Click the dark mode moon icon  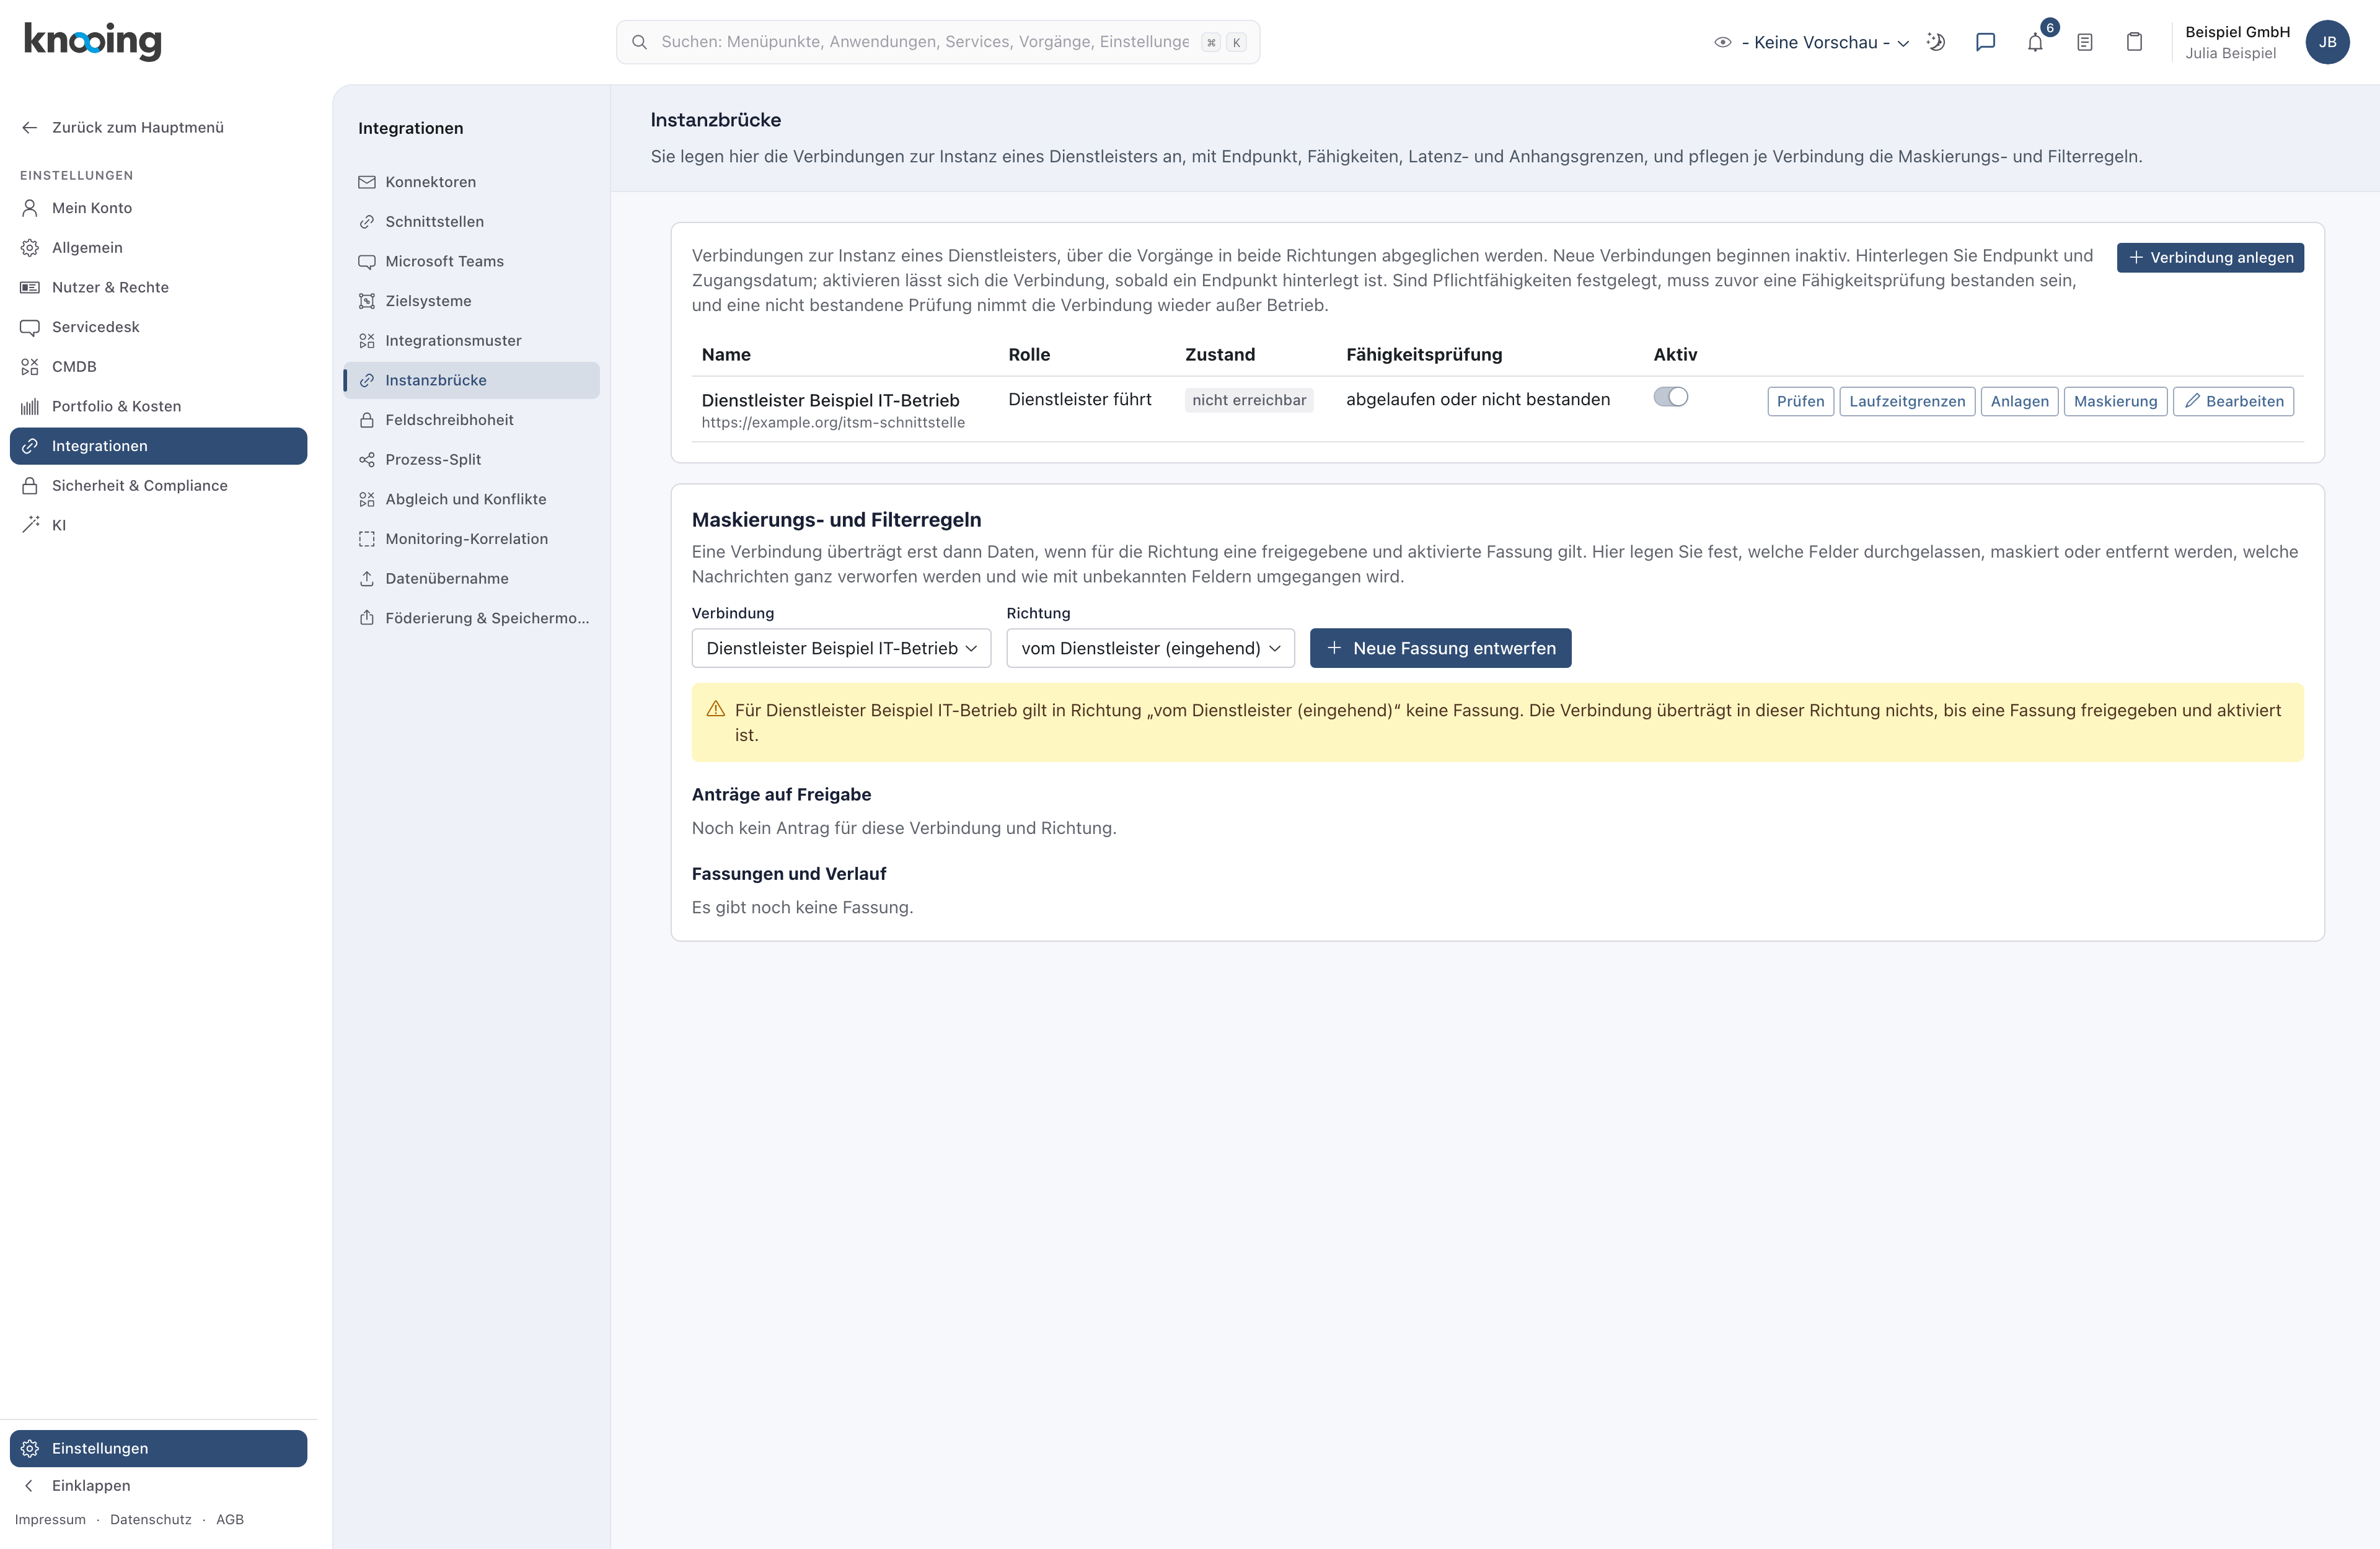[1936, 42]
